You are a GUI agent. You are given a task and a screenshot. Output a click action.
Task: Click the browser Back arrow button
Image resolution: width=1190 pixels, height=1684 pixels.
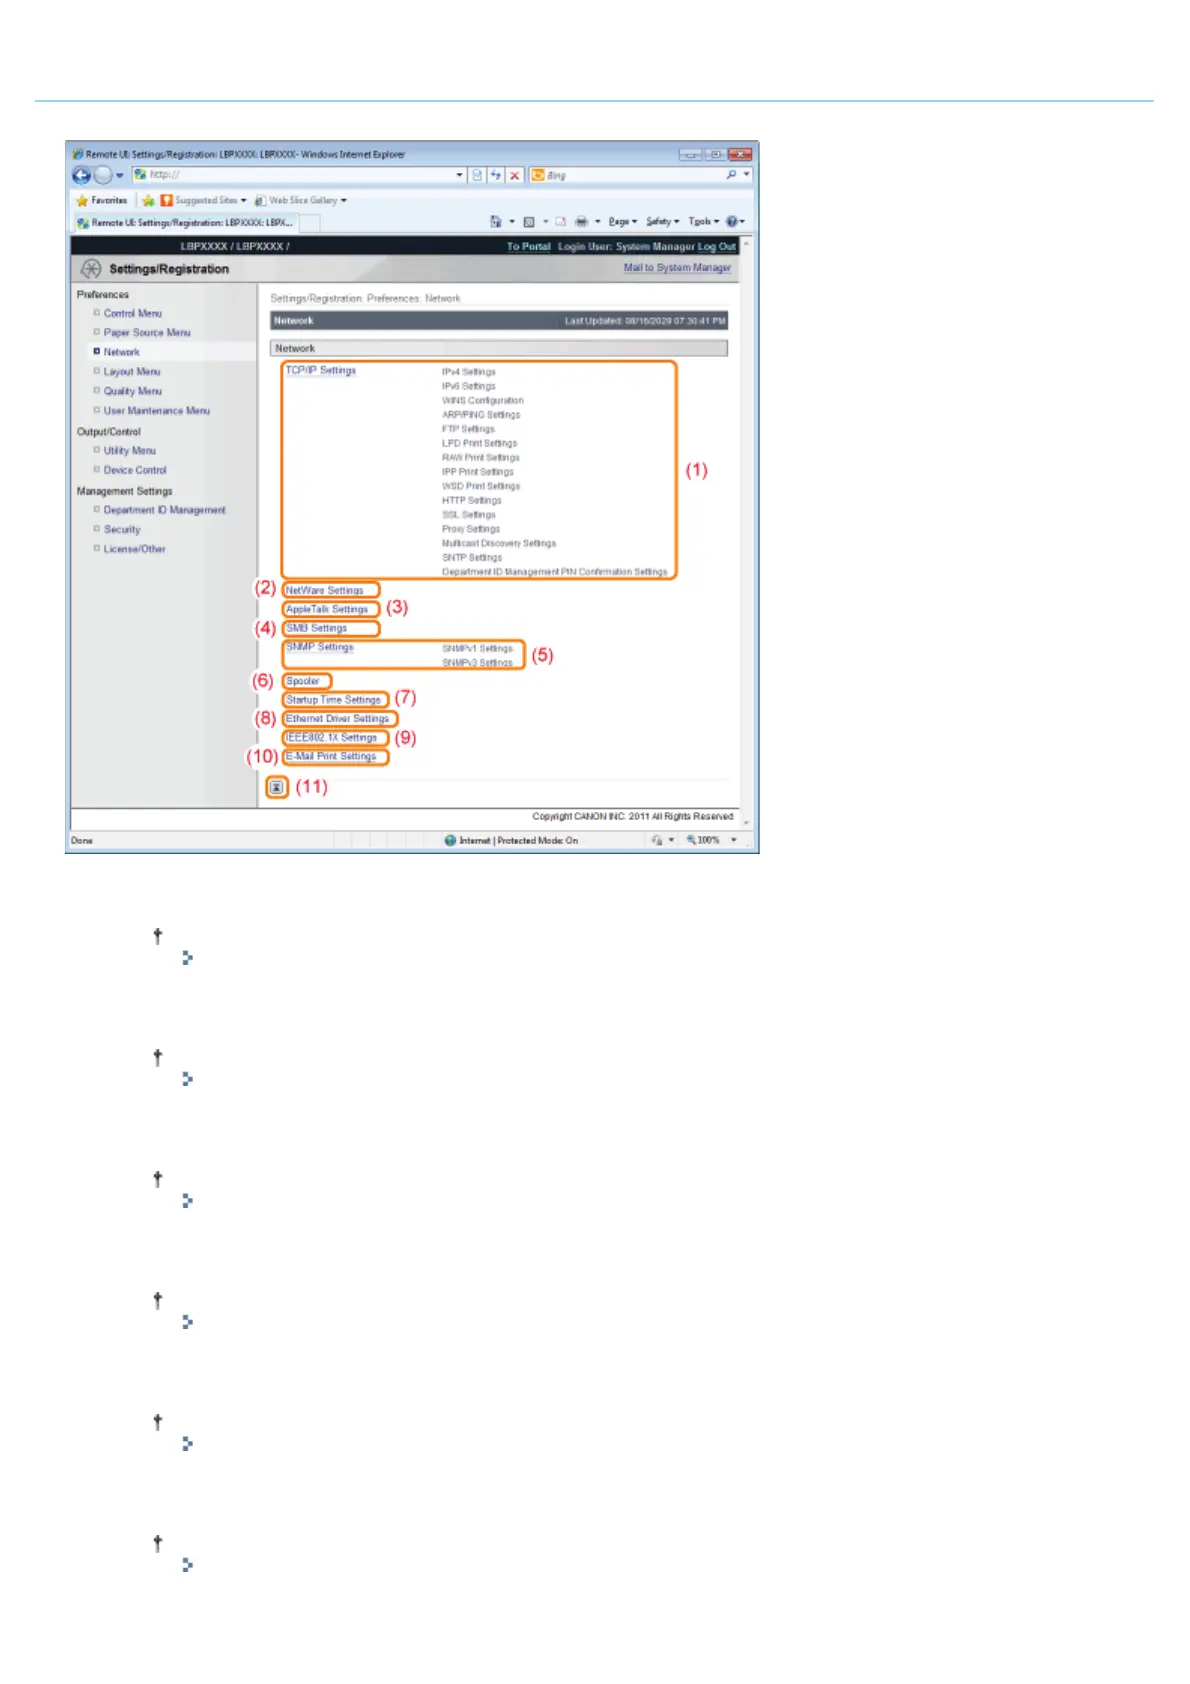pyautogui.click(x=81, y=175)
